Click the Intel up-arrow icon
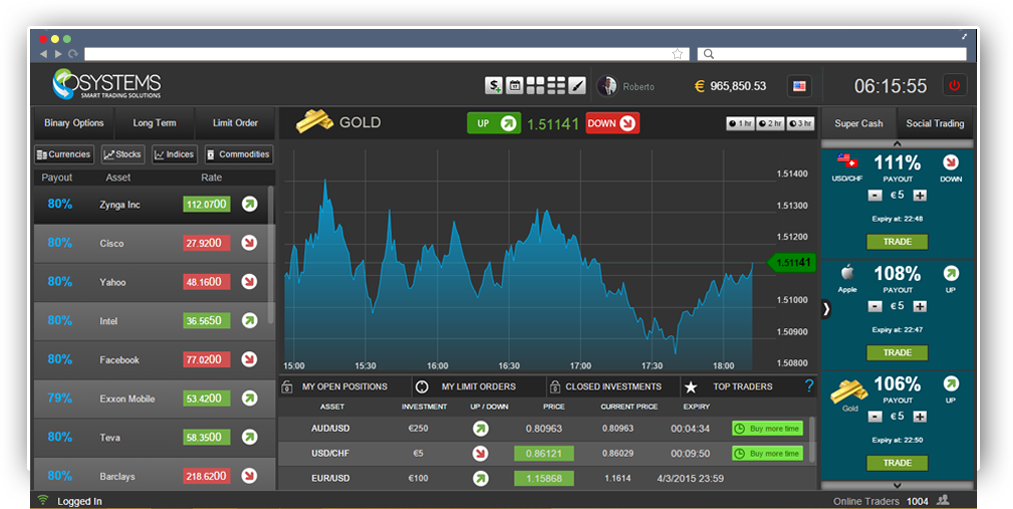Screen dimensions: 1013x509 pyautogui.click(x=249, y=320)
